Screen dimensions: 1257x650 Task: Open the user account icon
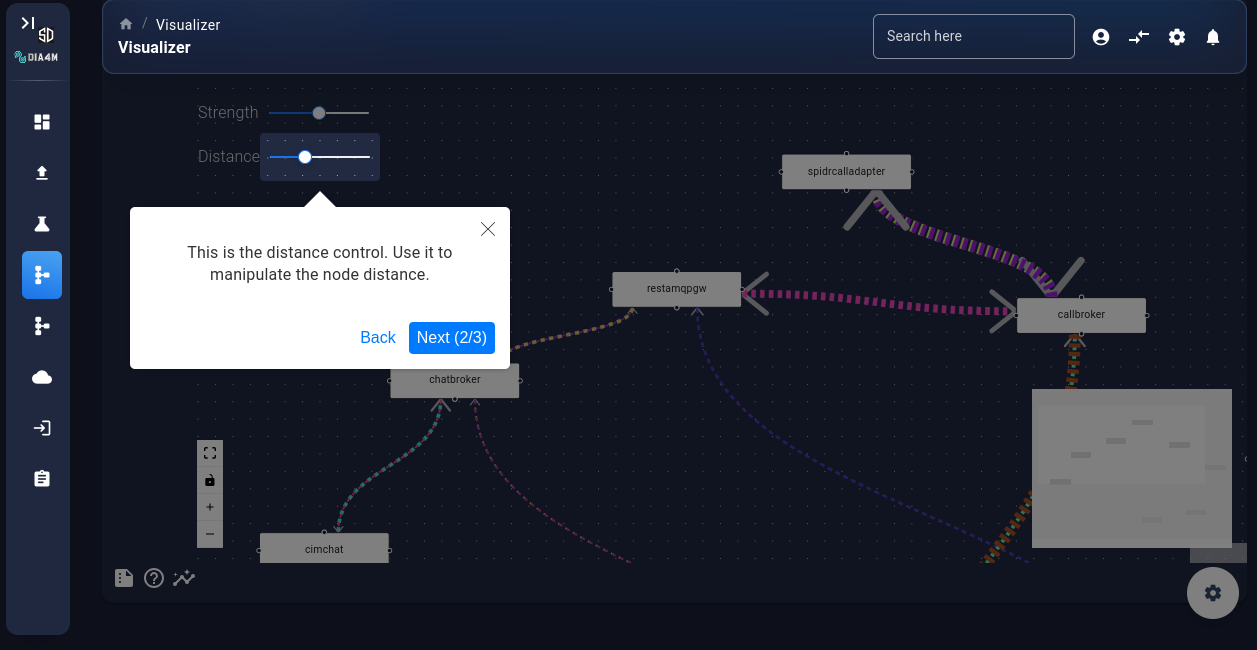tap(1101, 37)
